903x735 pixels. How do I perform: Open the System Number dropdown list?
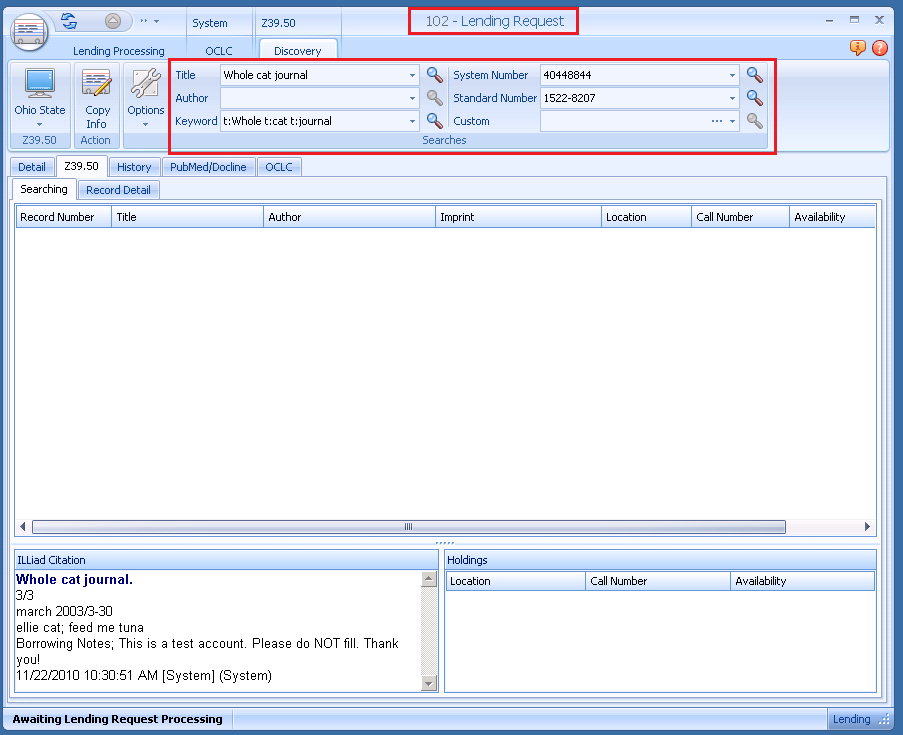pos(732,75)
